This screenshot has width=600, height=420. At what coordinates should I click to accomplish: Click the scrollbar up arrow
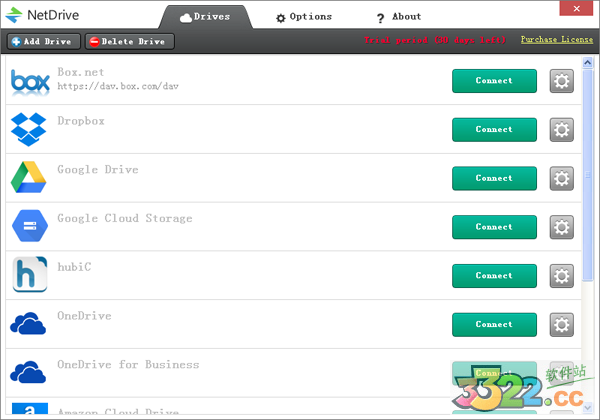point(588,62)
